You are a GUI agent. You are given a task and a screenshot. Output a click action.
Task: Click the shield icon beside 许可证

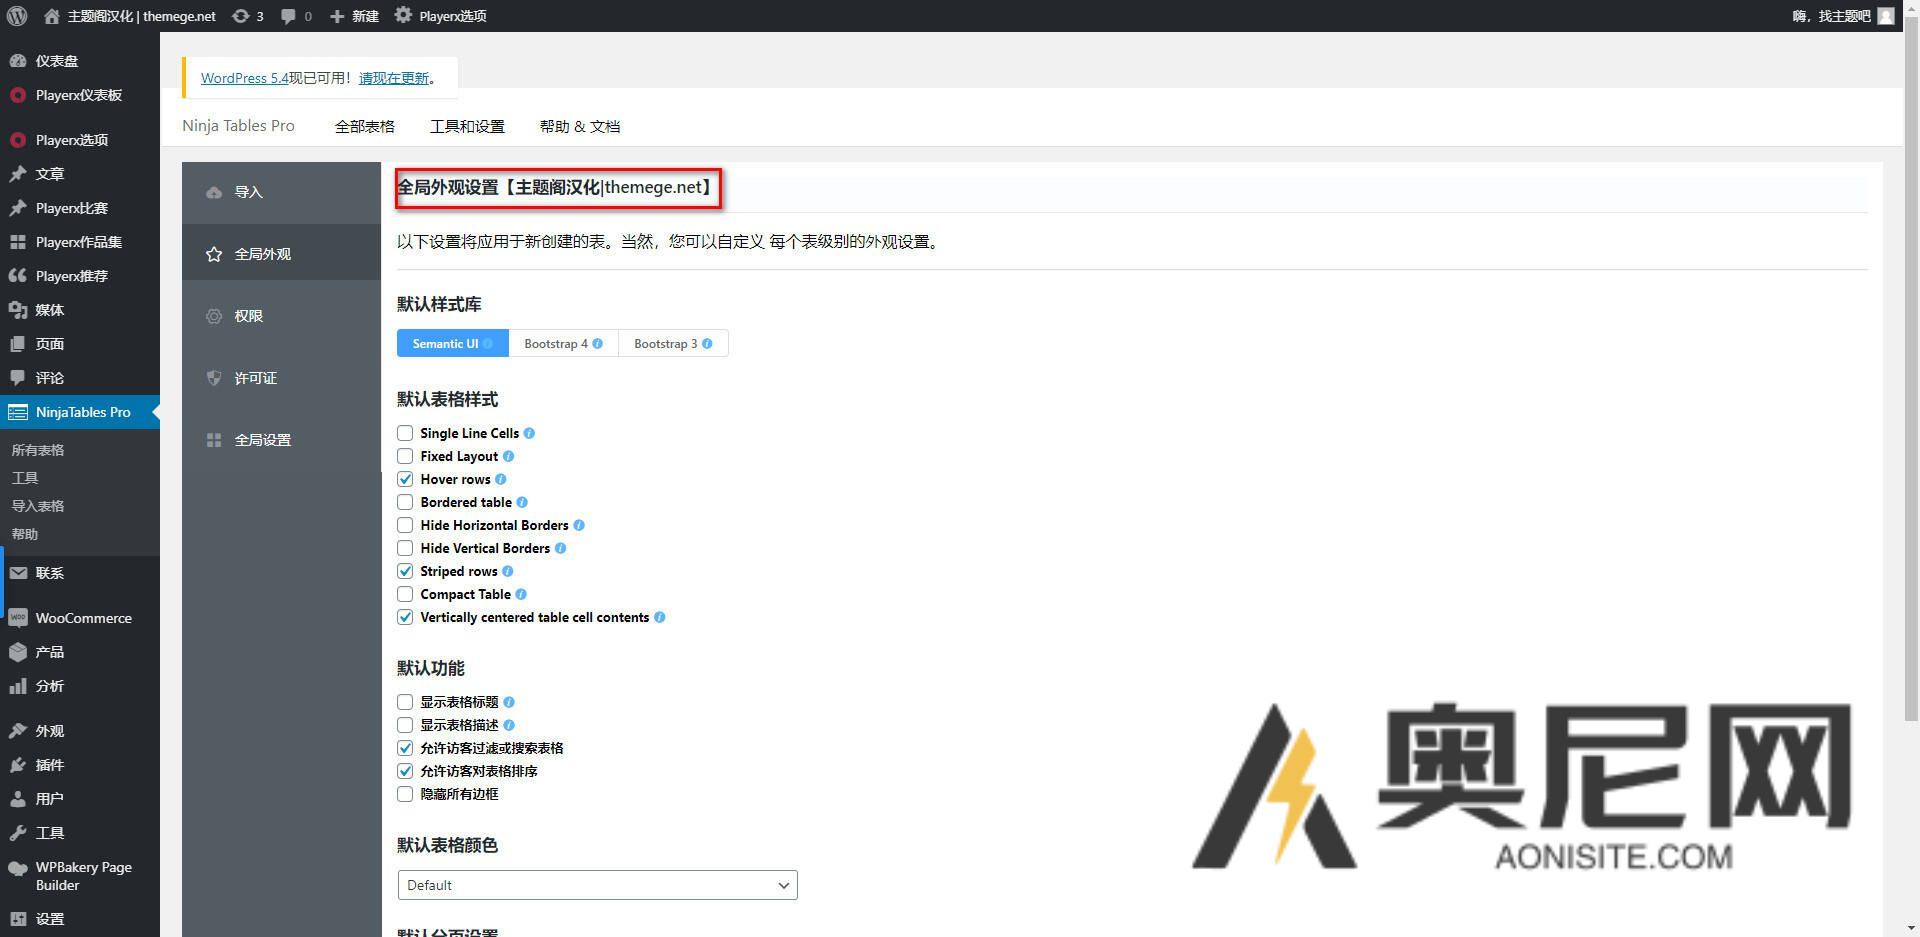[214, 378]
